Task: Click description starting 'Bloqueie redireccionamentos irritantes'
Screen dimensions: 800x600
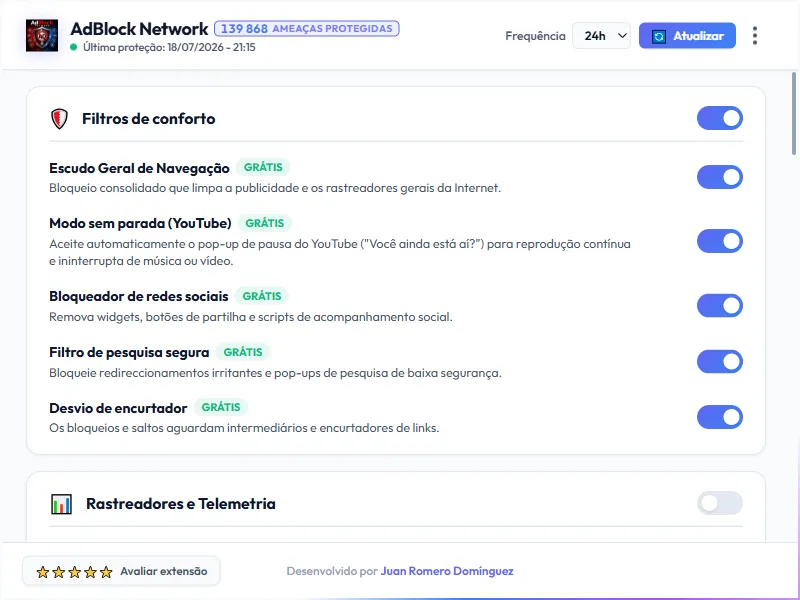Action: pyautogui.click(x=275, y=373)
